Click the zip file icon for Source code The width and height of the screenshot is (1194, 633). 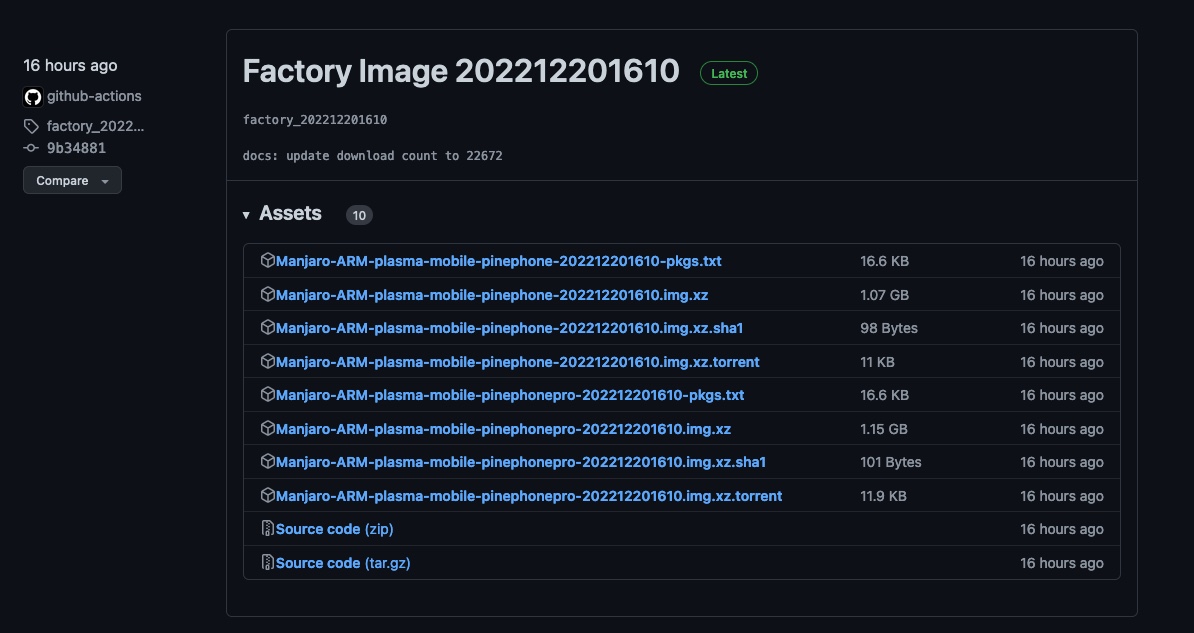coord(267,529)
